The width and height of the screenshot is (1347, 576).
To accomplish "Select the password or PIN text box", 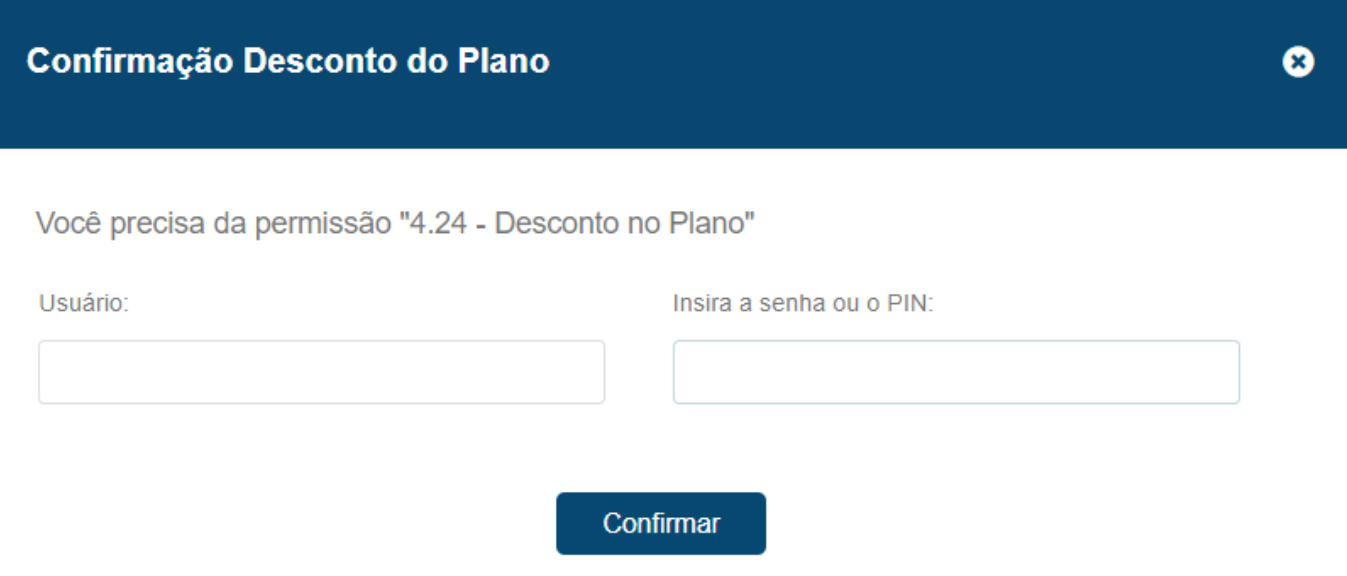I will 956,372.
